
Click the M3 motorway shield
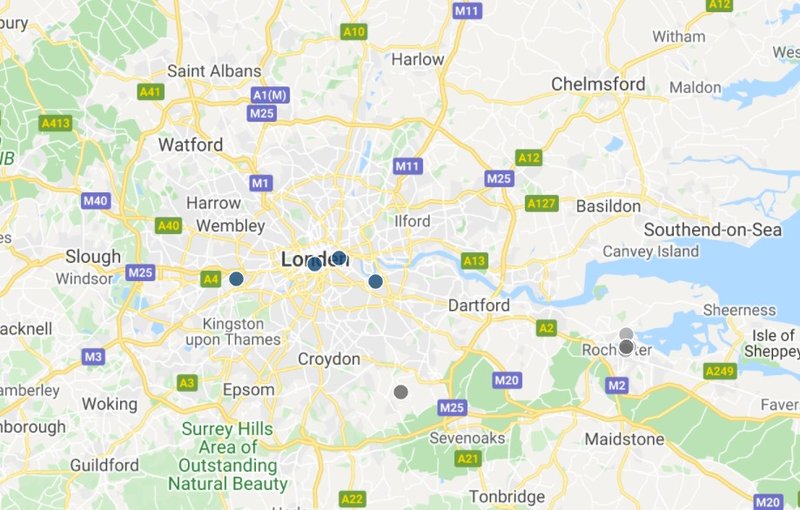pyautogui.click(x=93, y=356)
